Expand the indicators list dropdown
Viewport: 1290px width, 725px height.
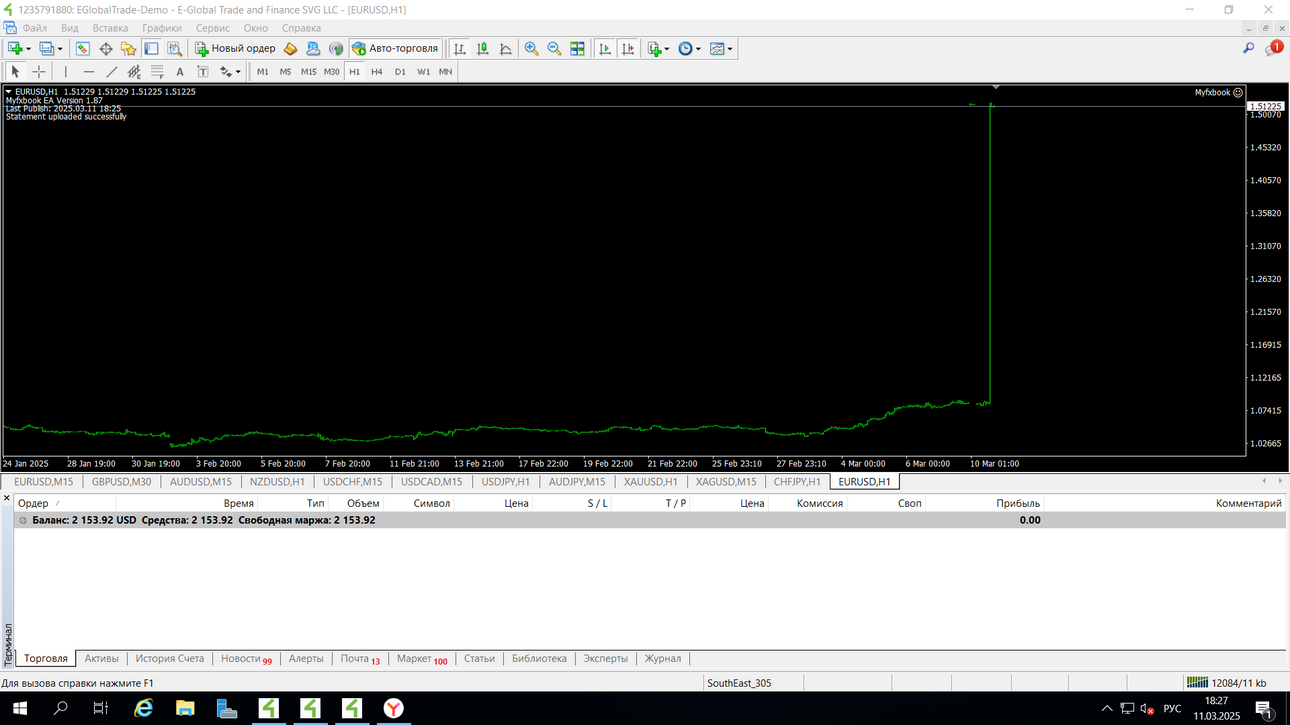click(x=666, y=48)
